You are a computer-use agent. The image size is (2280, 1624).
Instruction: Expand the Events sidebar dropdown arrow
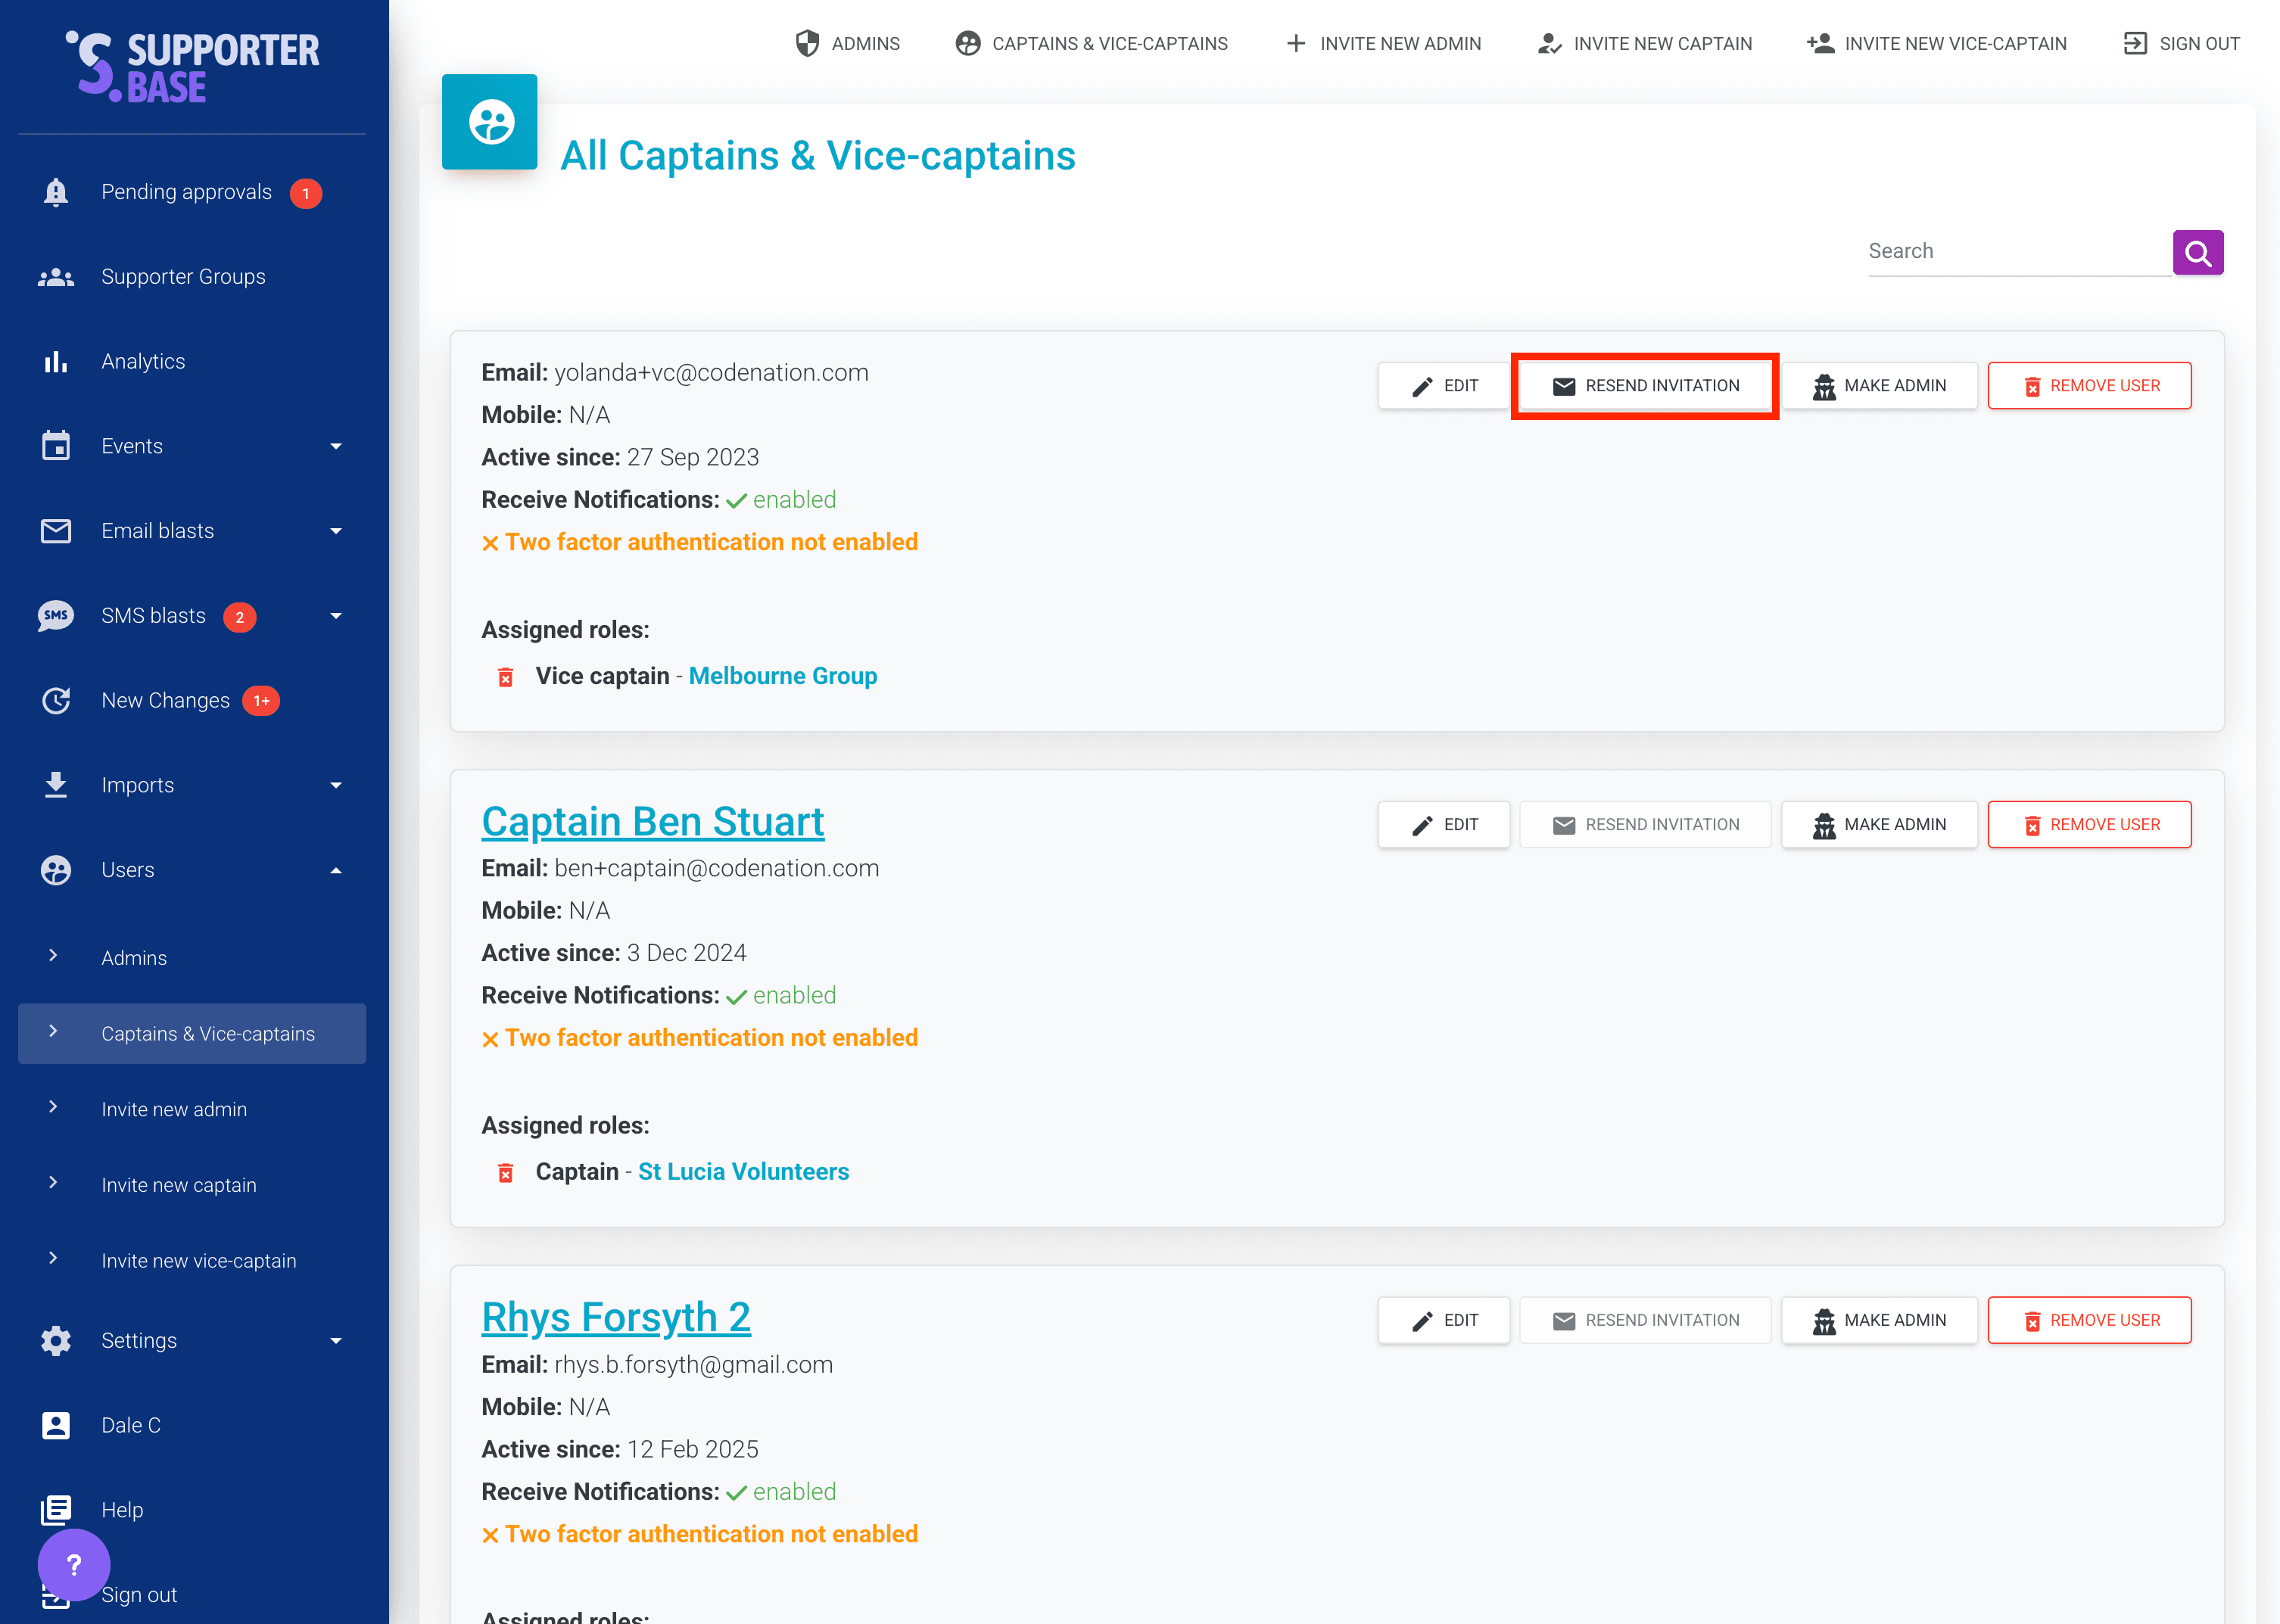click(336, 446)
